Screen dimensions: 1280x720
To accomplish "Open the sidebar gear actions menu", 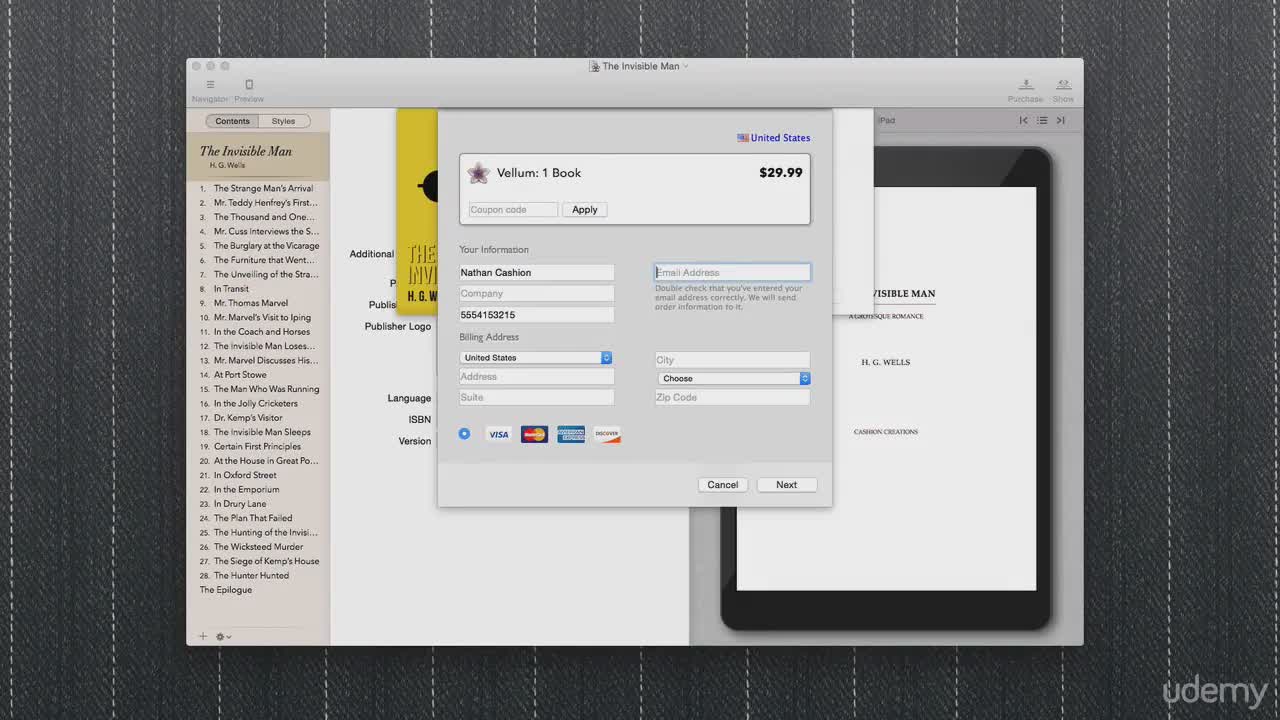I will [x=223, y=636].
